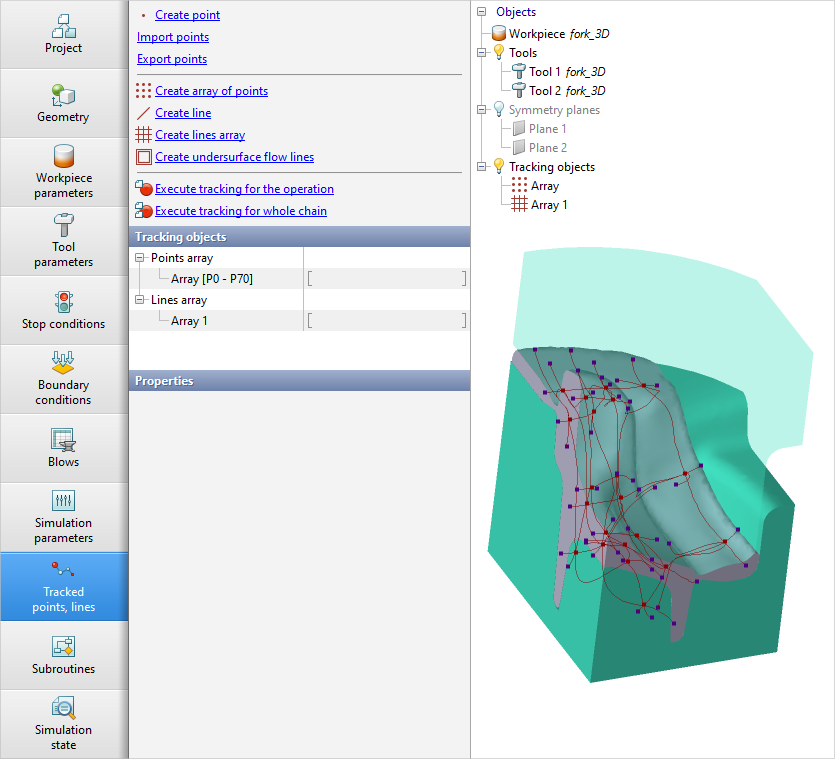Open the Project sidebar section
This screenshot has width=835, height=759.
pyautogui.click(x=64, y=34)
